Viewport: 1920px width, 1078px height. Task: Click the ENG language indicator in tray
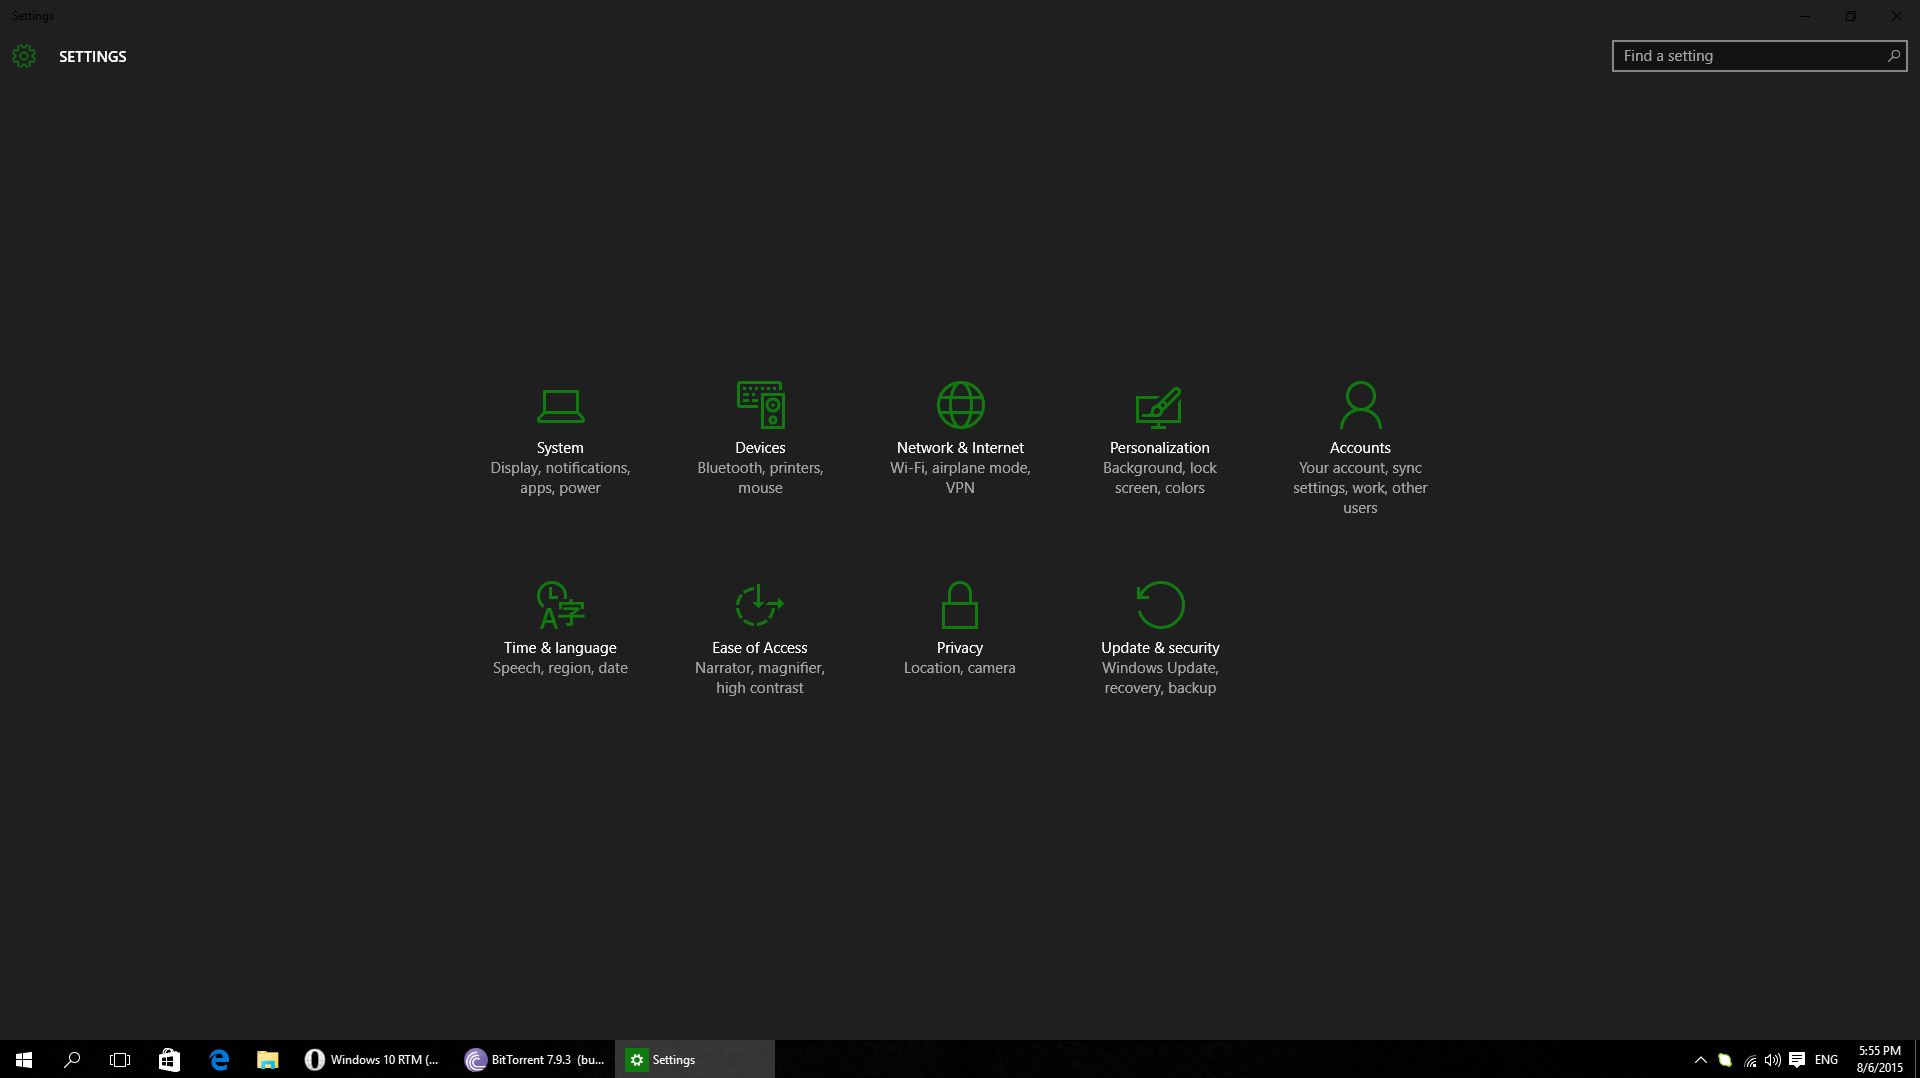point(1826,1060)
